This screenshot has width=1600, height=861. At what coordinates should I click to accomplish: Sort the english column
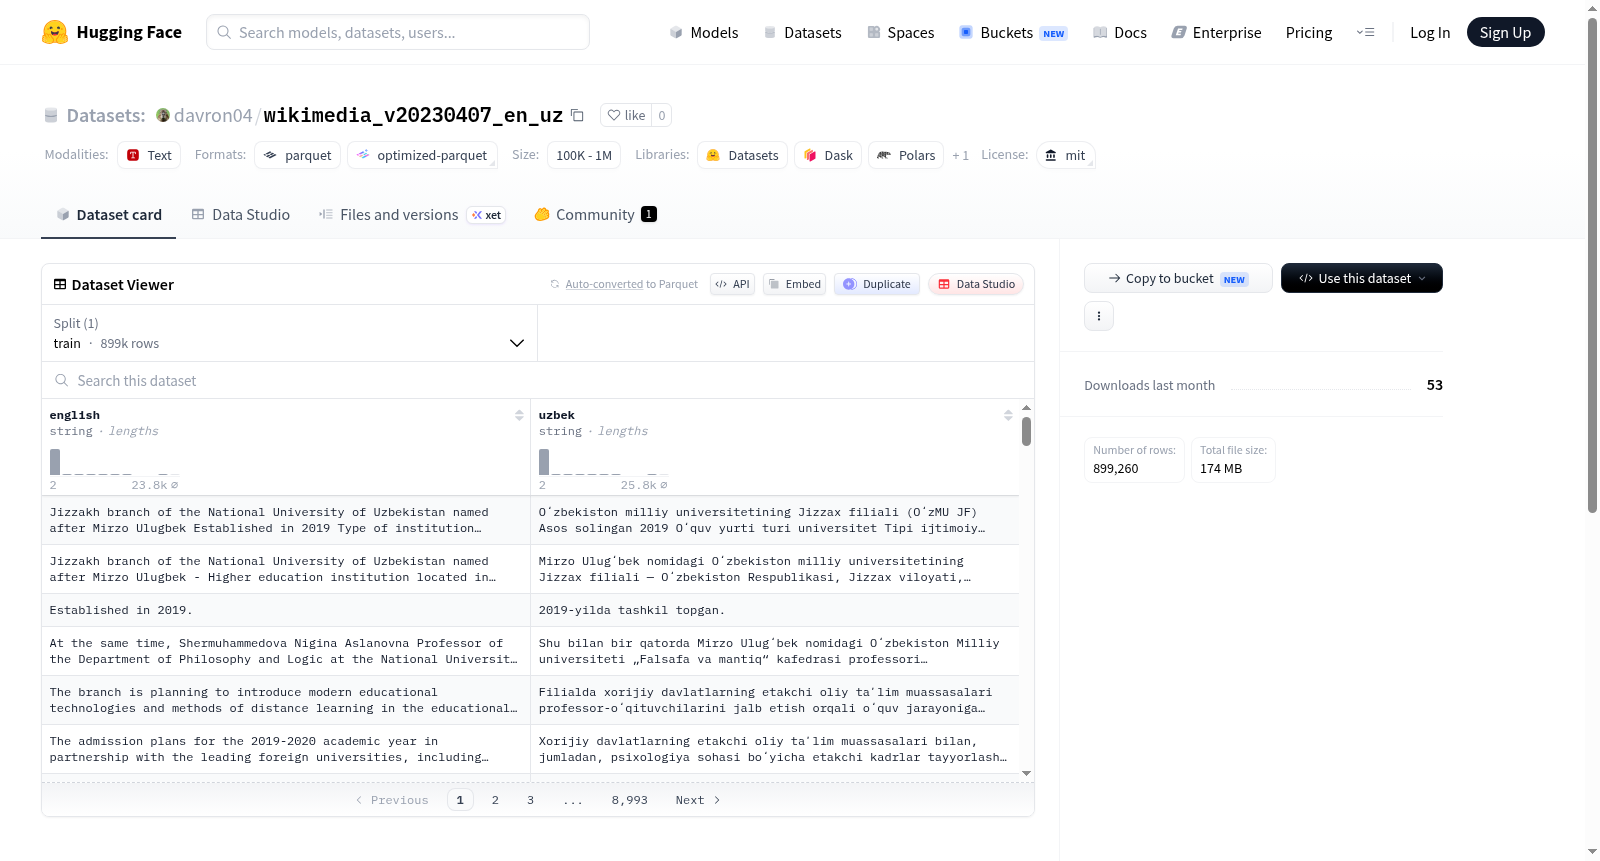pyautogui.click(x=519, y=415)
